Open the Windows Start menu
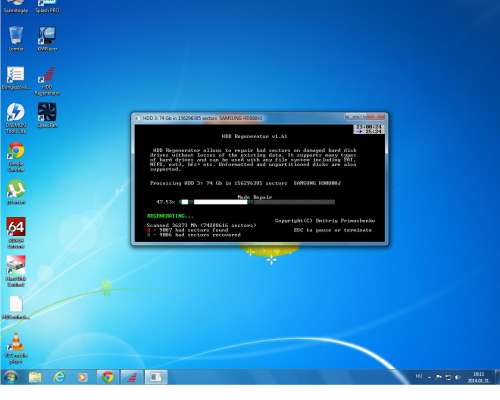Image resolution: width=500 pixels, height=400 pixels. [10, 377]
